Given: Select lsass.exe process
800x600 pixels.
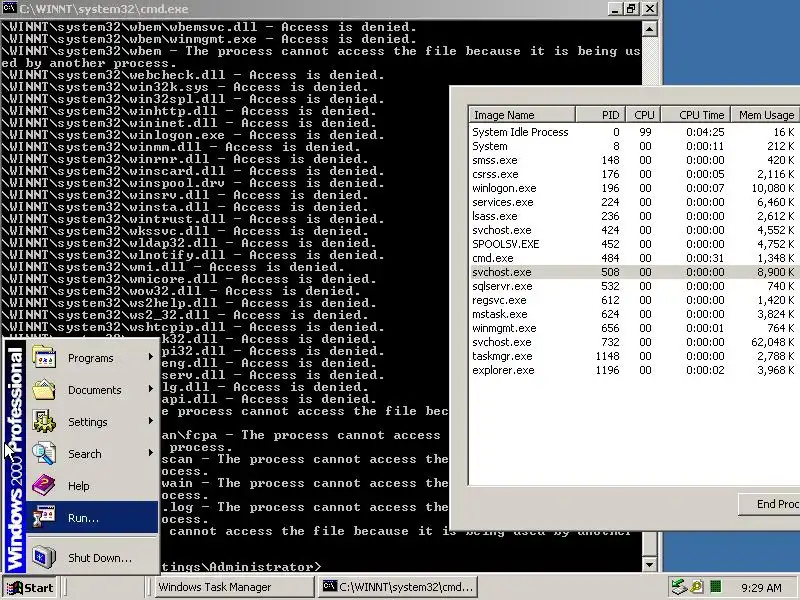Looking at the screenshot, I should pyautogui.click(x=634, y=216).
